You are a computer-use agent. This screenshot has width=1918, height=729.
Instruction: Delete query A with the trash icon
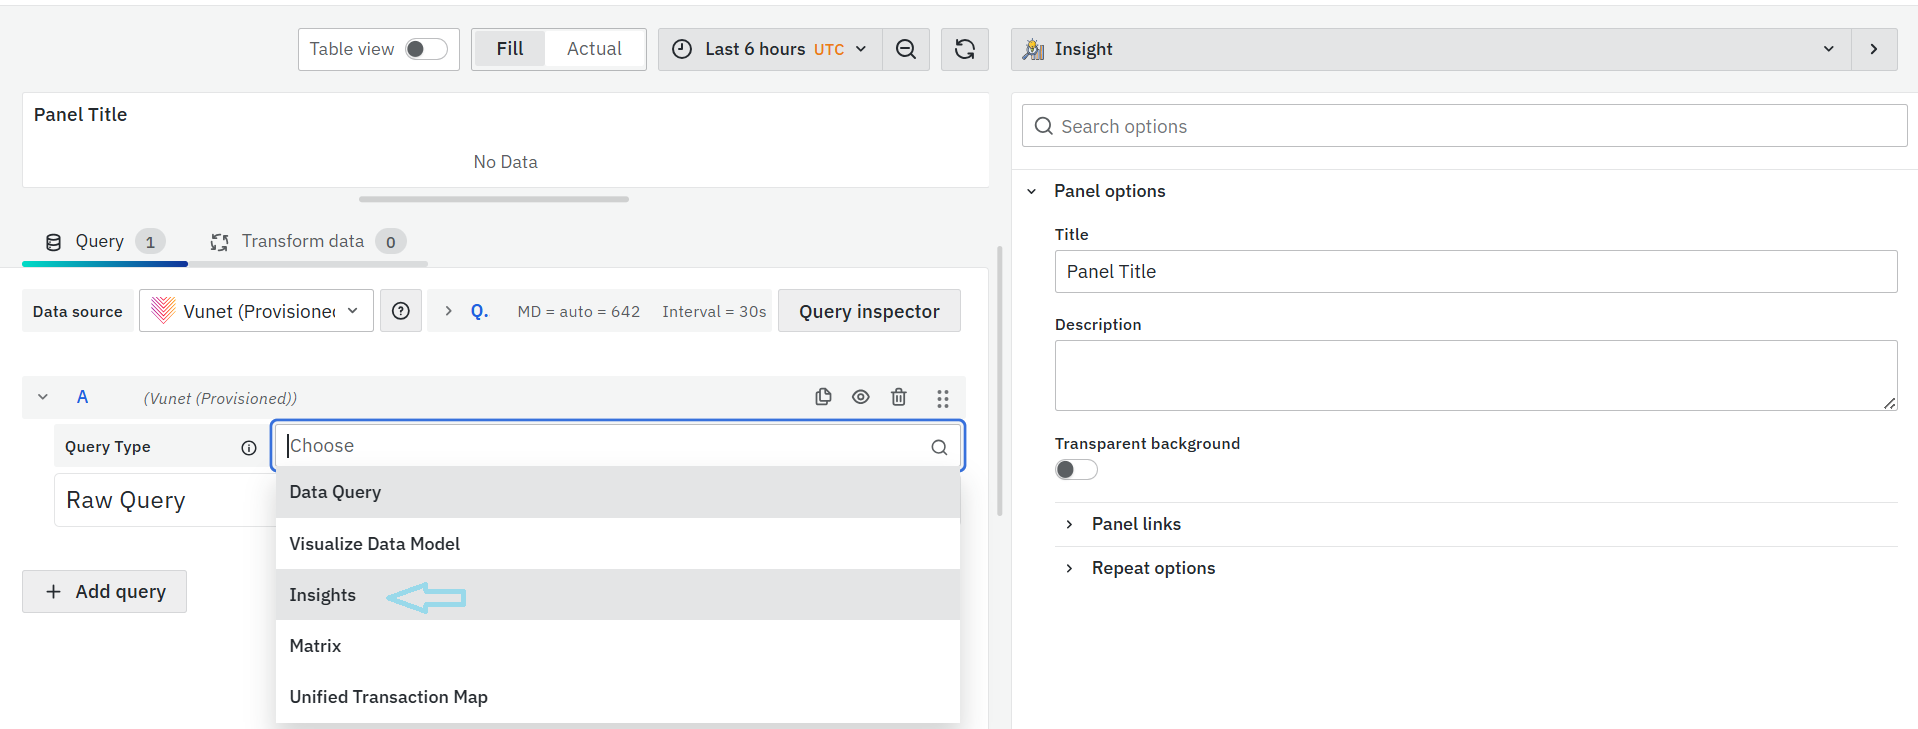point(899,397)
